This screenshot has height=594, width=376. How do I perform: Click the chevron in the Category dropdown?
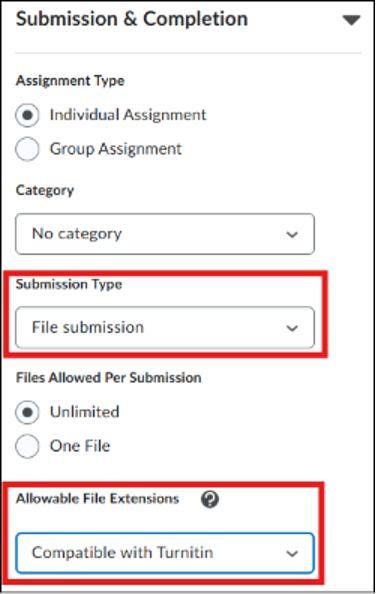(x=292, y=234)
